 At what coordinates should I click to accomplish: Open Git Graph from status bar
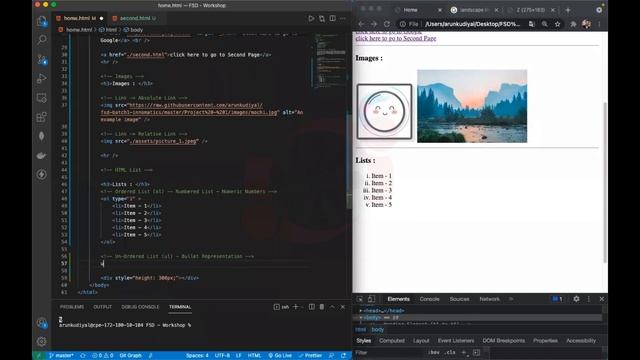[130, 356]
